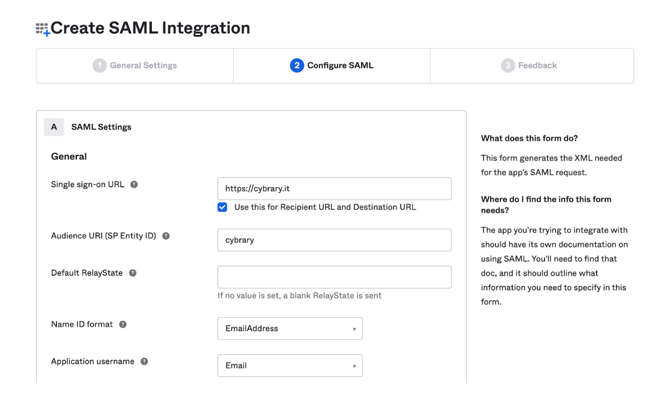
Task: Expand the Application username dropdown
Action: click(289, 366)
